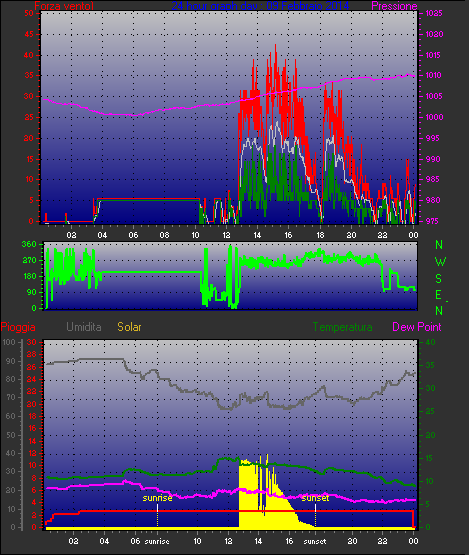Click the Forza vento legend label
Image resolution: width=469 pixels, height=555 pixels.
[x=64, y=6]
